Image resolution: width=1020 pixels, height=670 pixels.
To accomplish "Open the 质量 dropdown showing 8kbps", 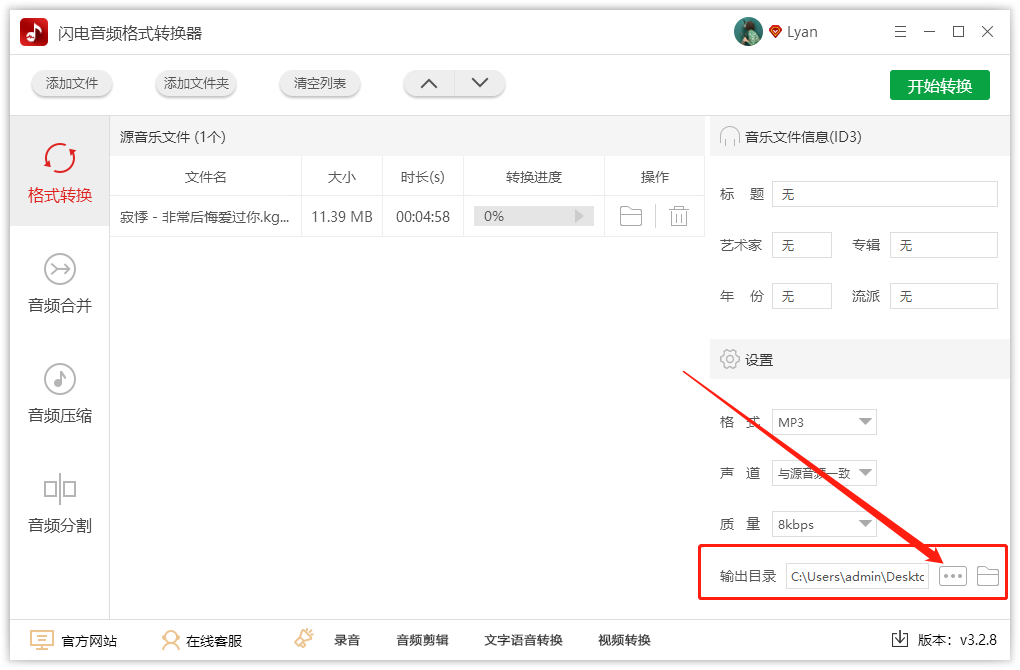I will [x=824, y=524].
